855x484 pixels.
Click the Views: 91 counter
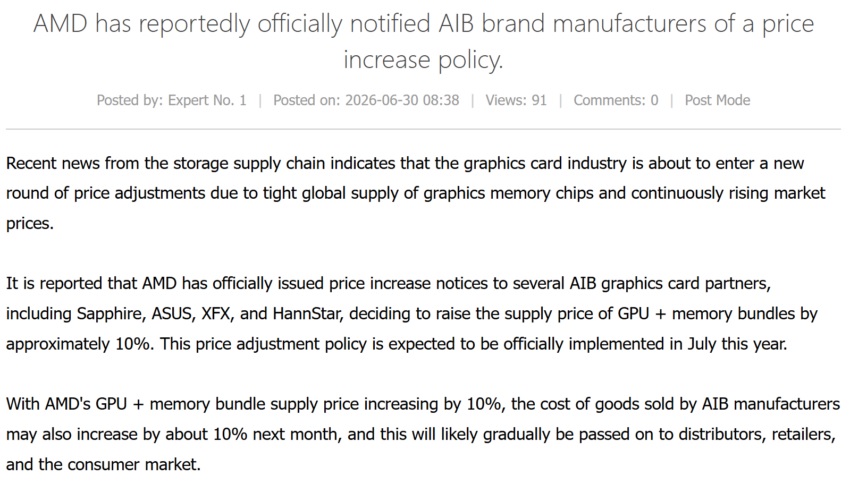pos(516,100)
